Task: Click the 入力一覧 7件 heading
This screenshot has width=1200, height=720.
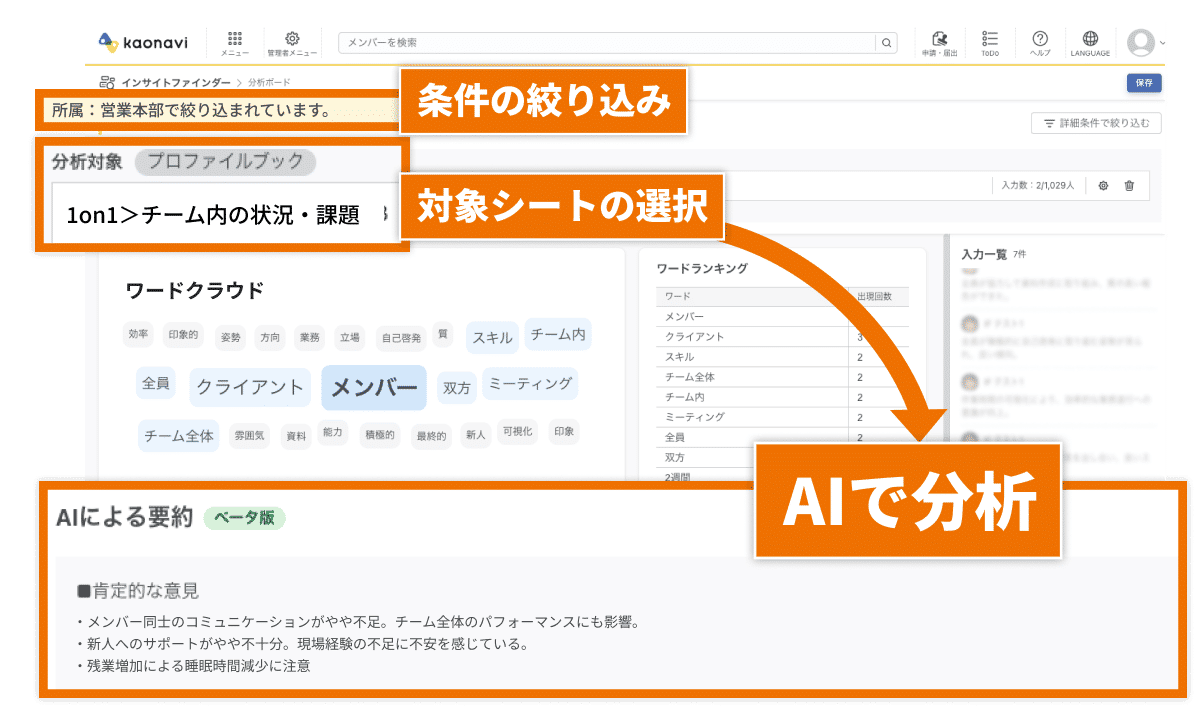Action: point(993,254)
